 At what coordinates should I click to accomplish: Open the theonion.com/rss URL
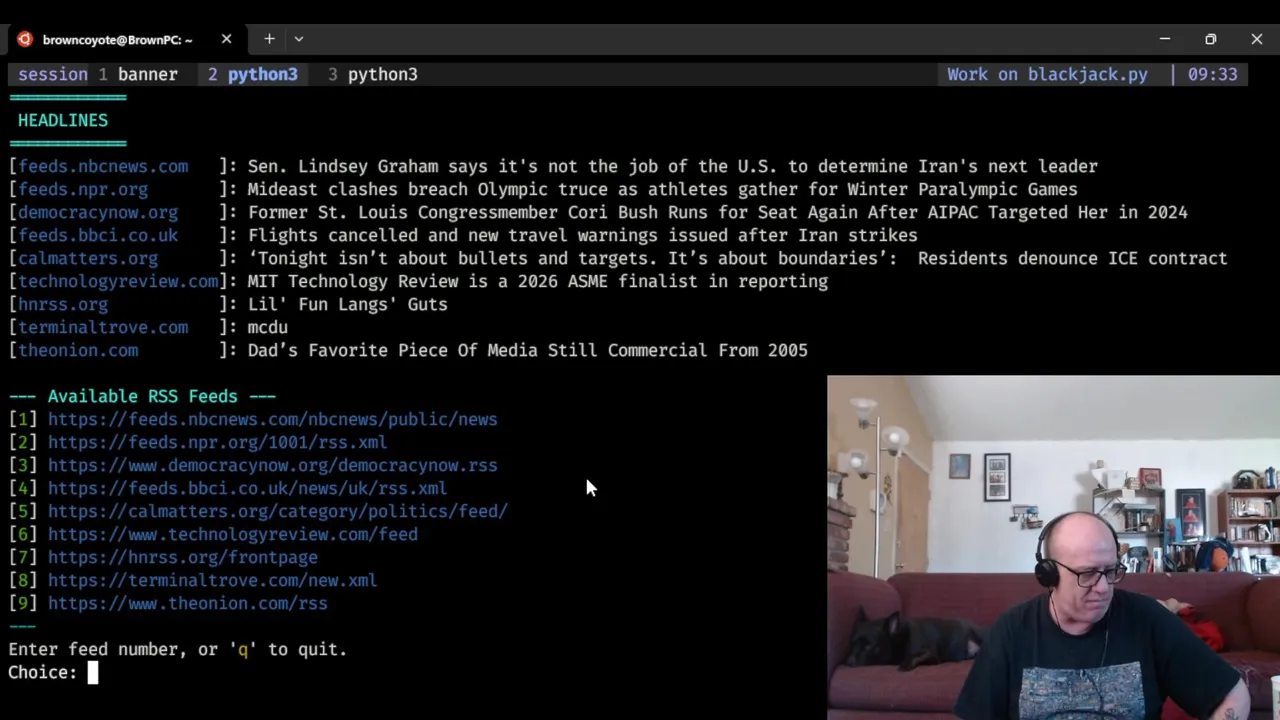point(187,603)
